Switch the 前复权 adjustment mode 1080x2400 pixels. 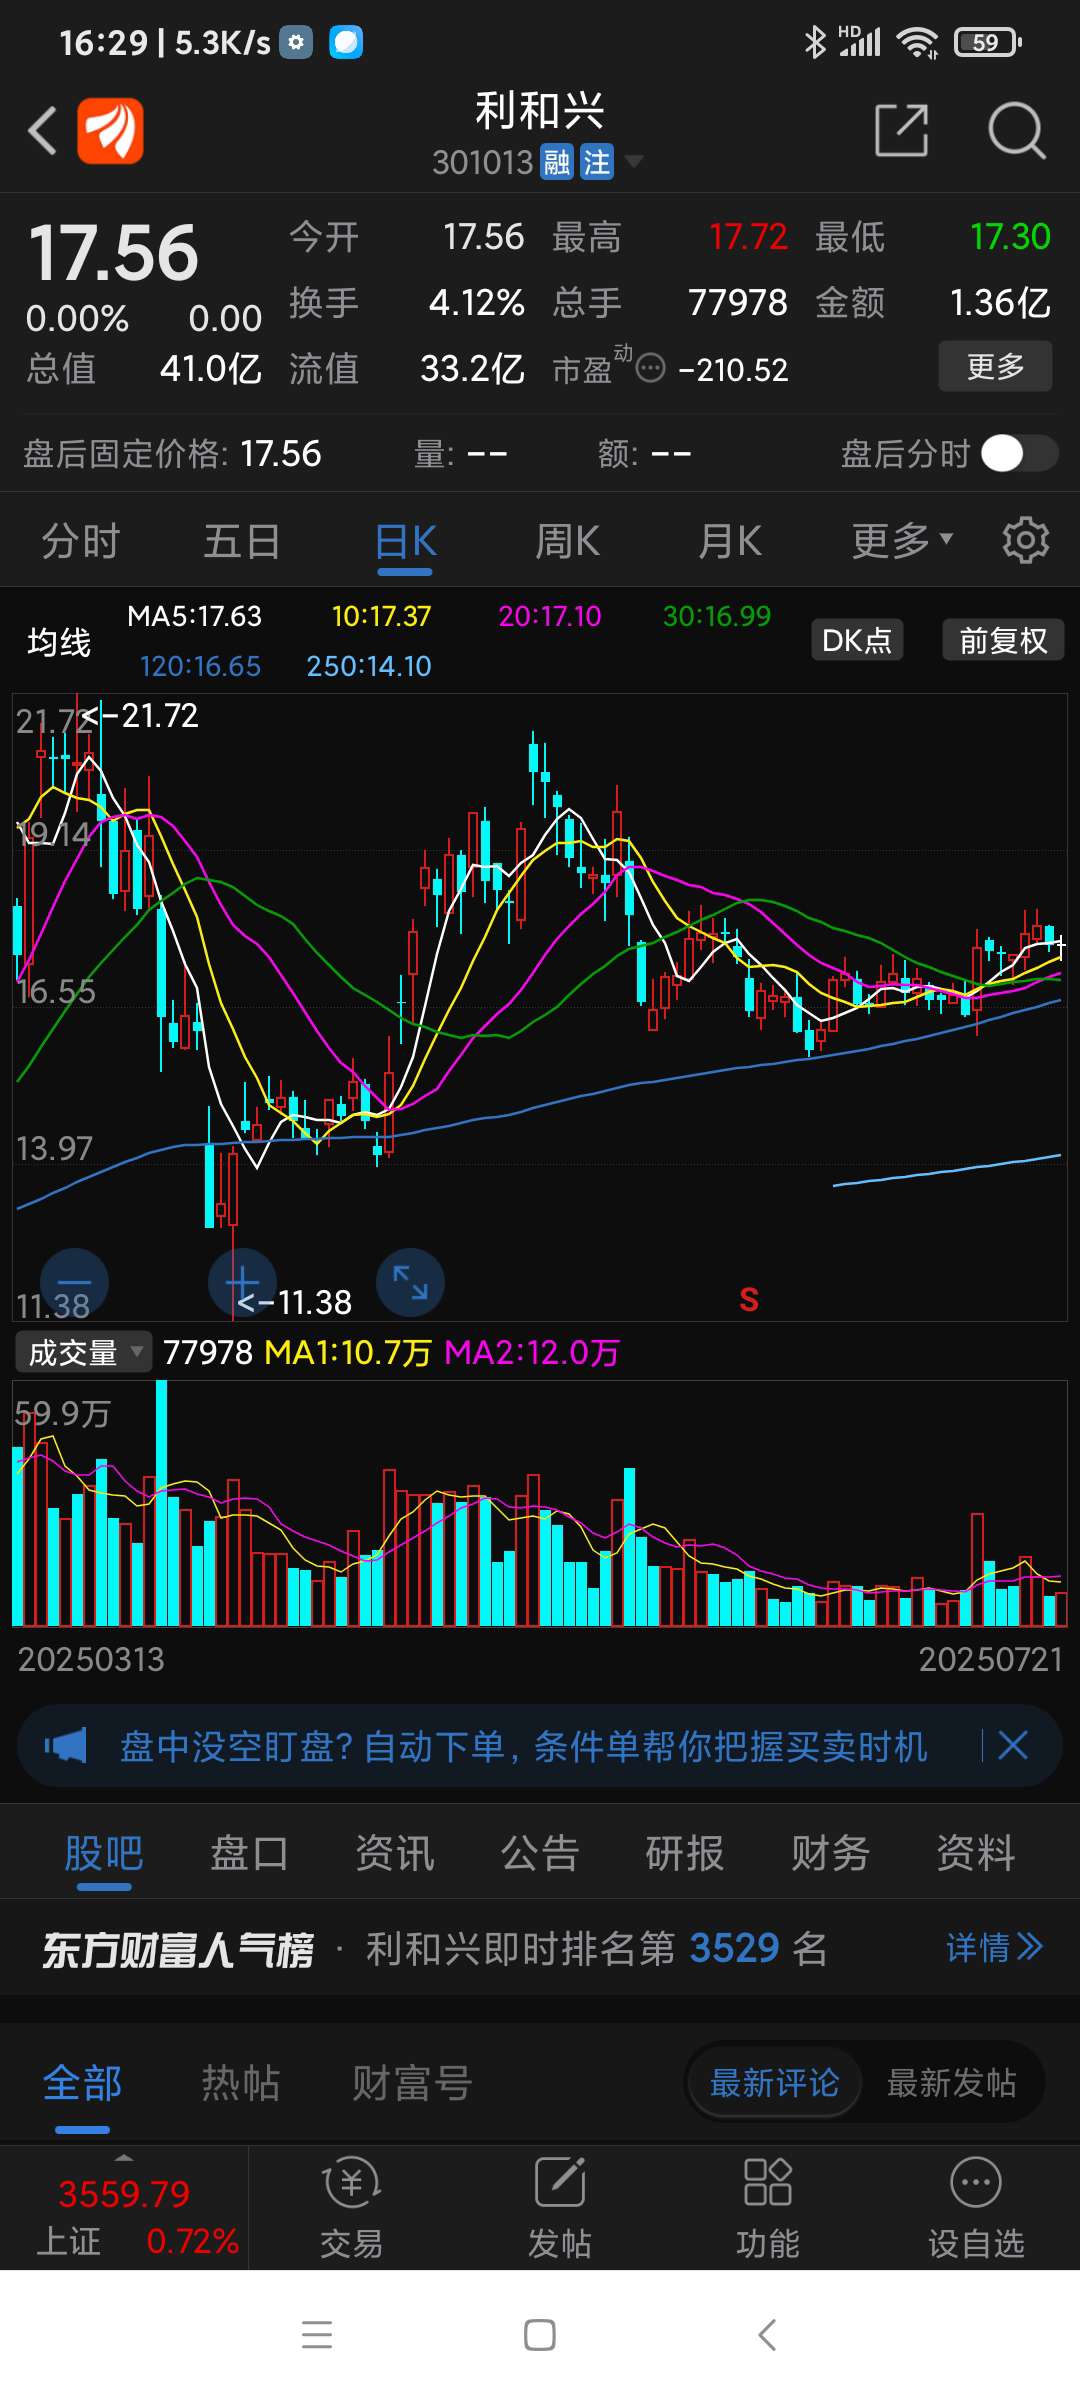pos(1003,640)
